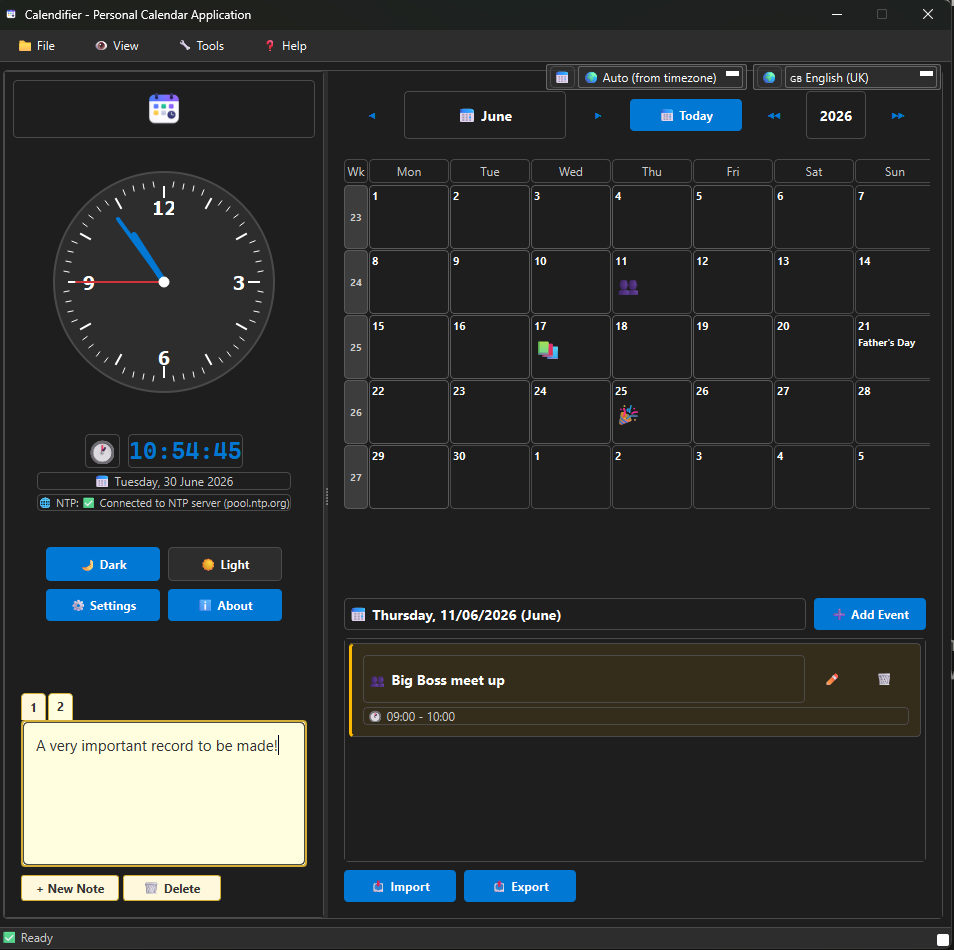Switch to Light theme
This screenshot has width=954, height=950.
tap(225, 564)
